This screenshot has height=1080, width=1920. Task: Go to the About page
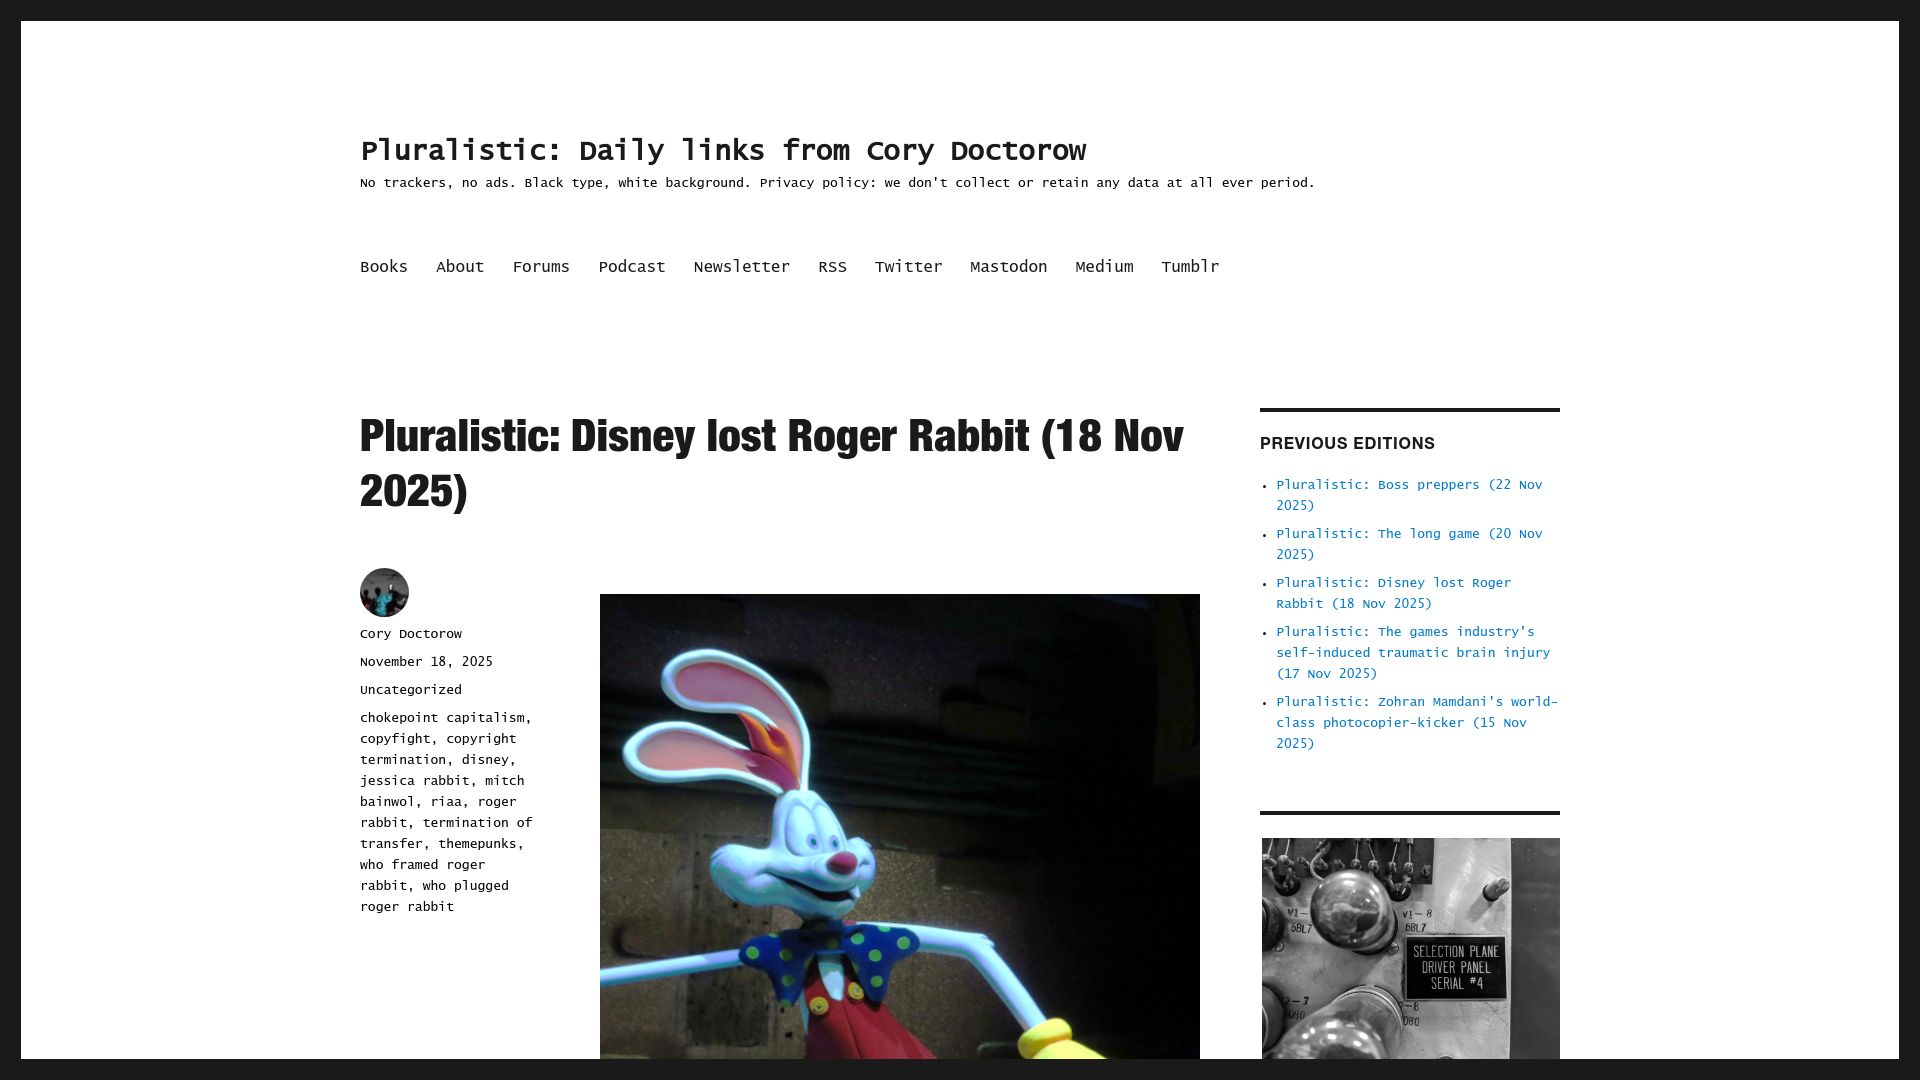tap(460, 267)
